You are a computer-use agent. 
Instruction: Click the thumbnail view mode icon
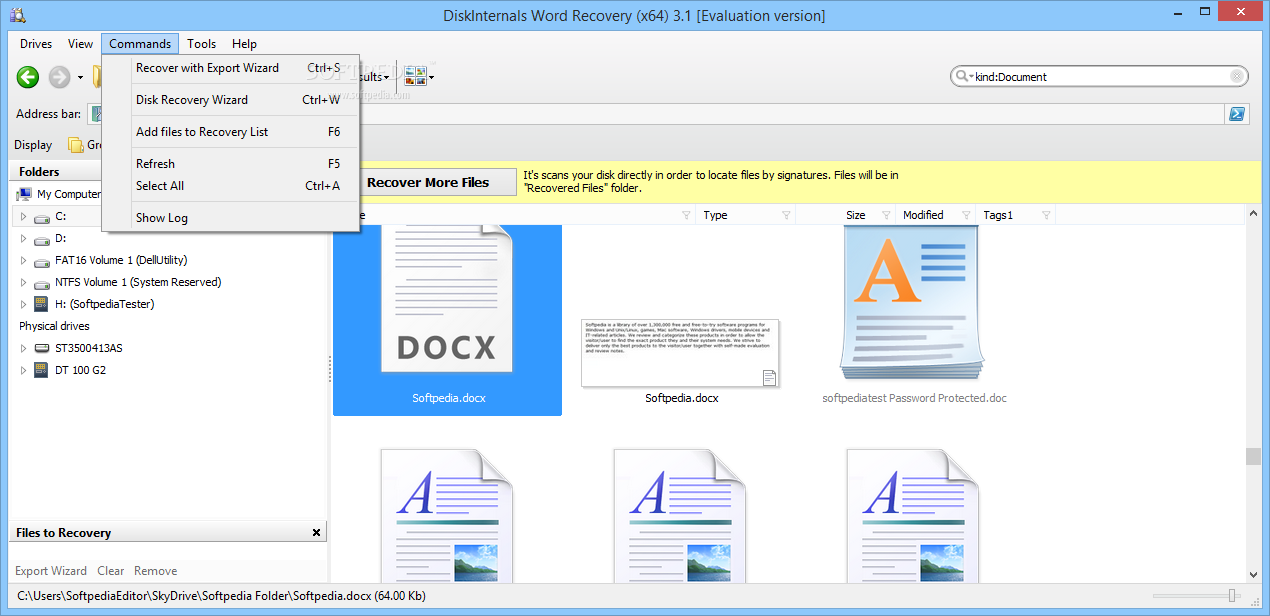(415, 76)
